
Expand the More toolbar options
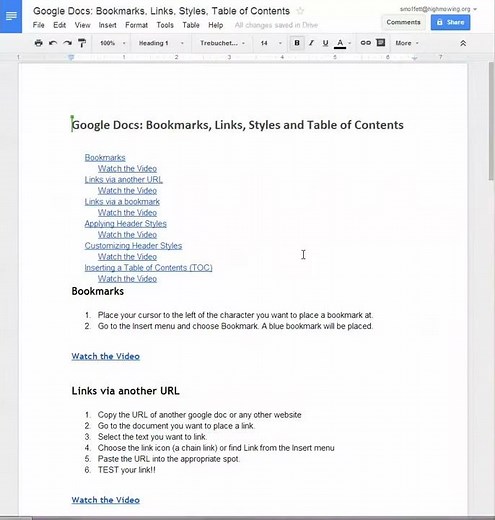(407, 43)
